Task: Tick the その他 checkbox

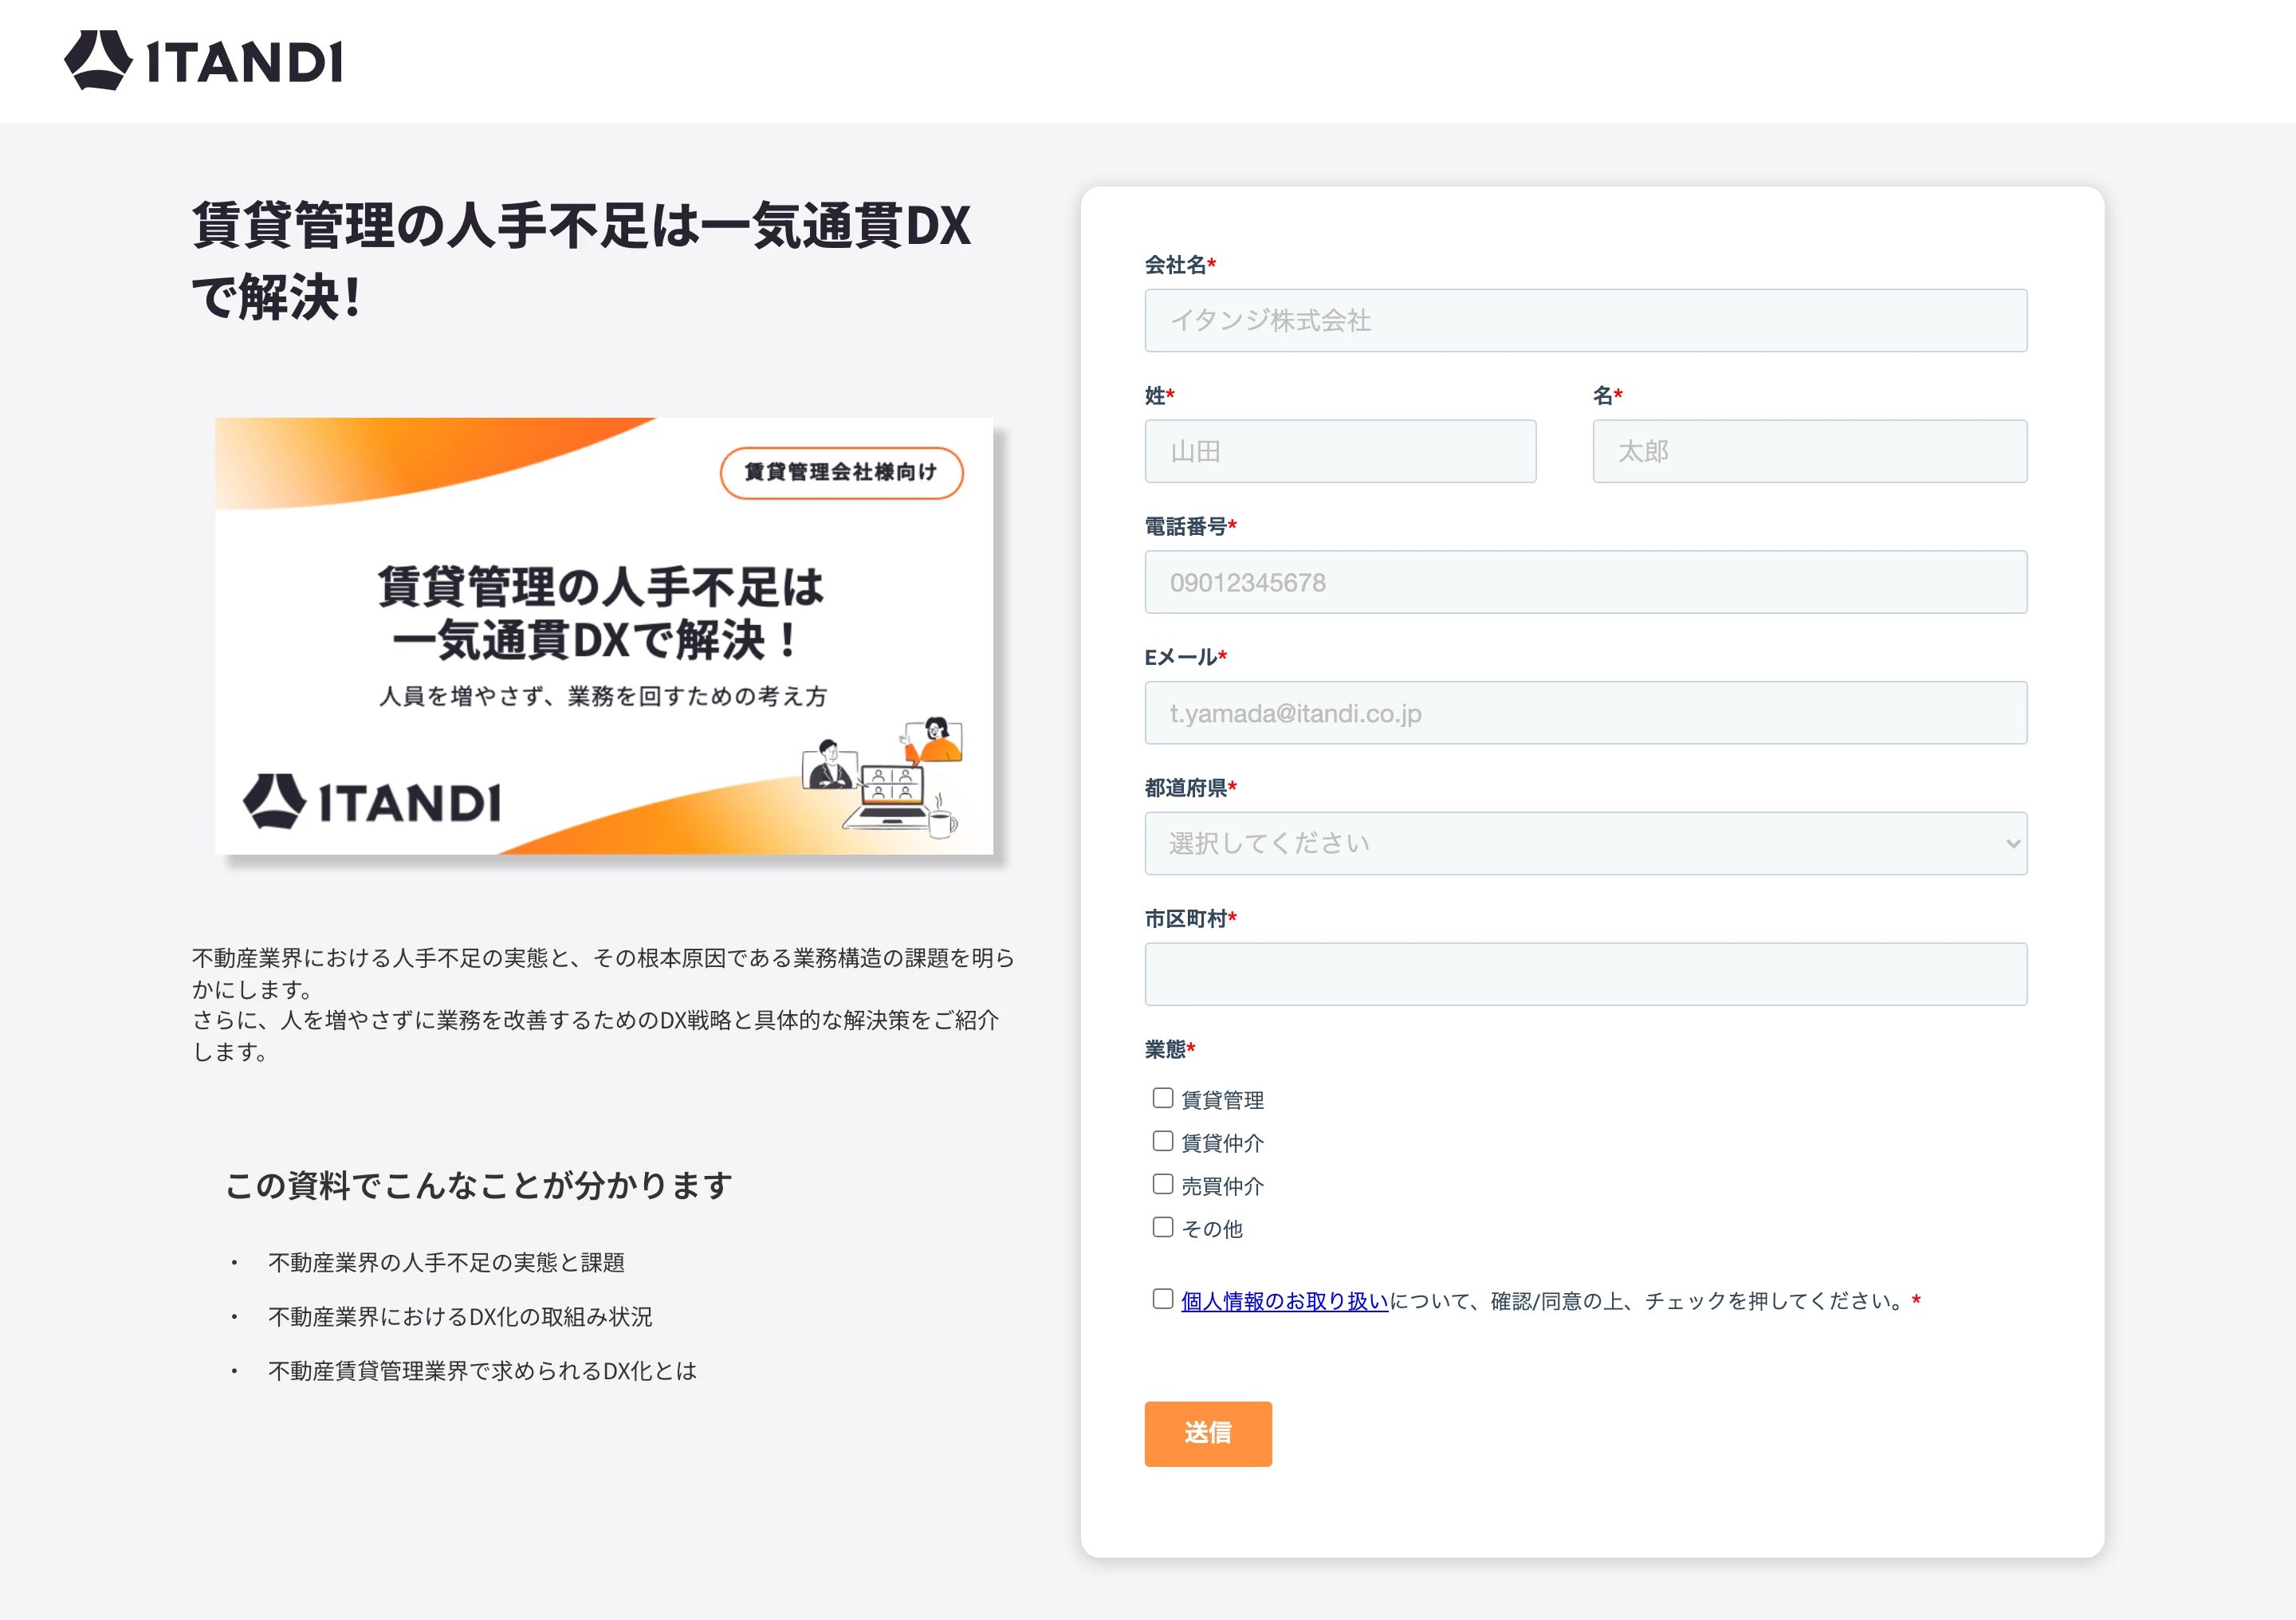Action: pos(1162,1227)
